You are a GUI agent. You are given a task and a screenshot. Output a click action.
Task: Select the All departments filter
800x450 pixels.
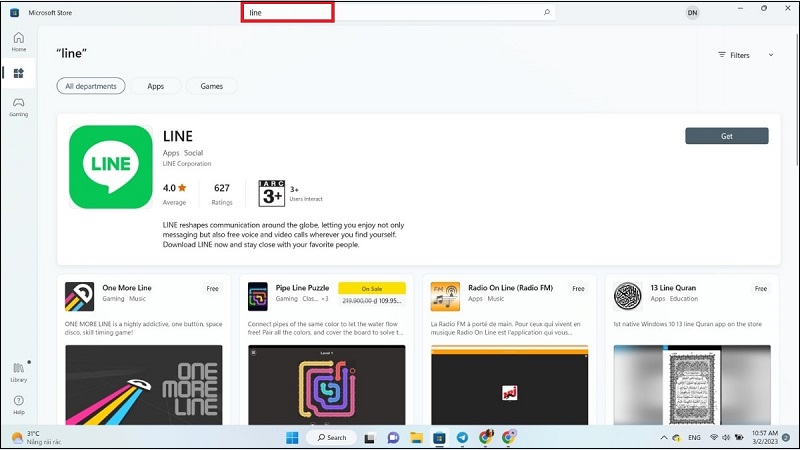[x=91, y=86]
